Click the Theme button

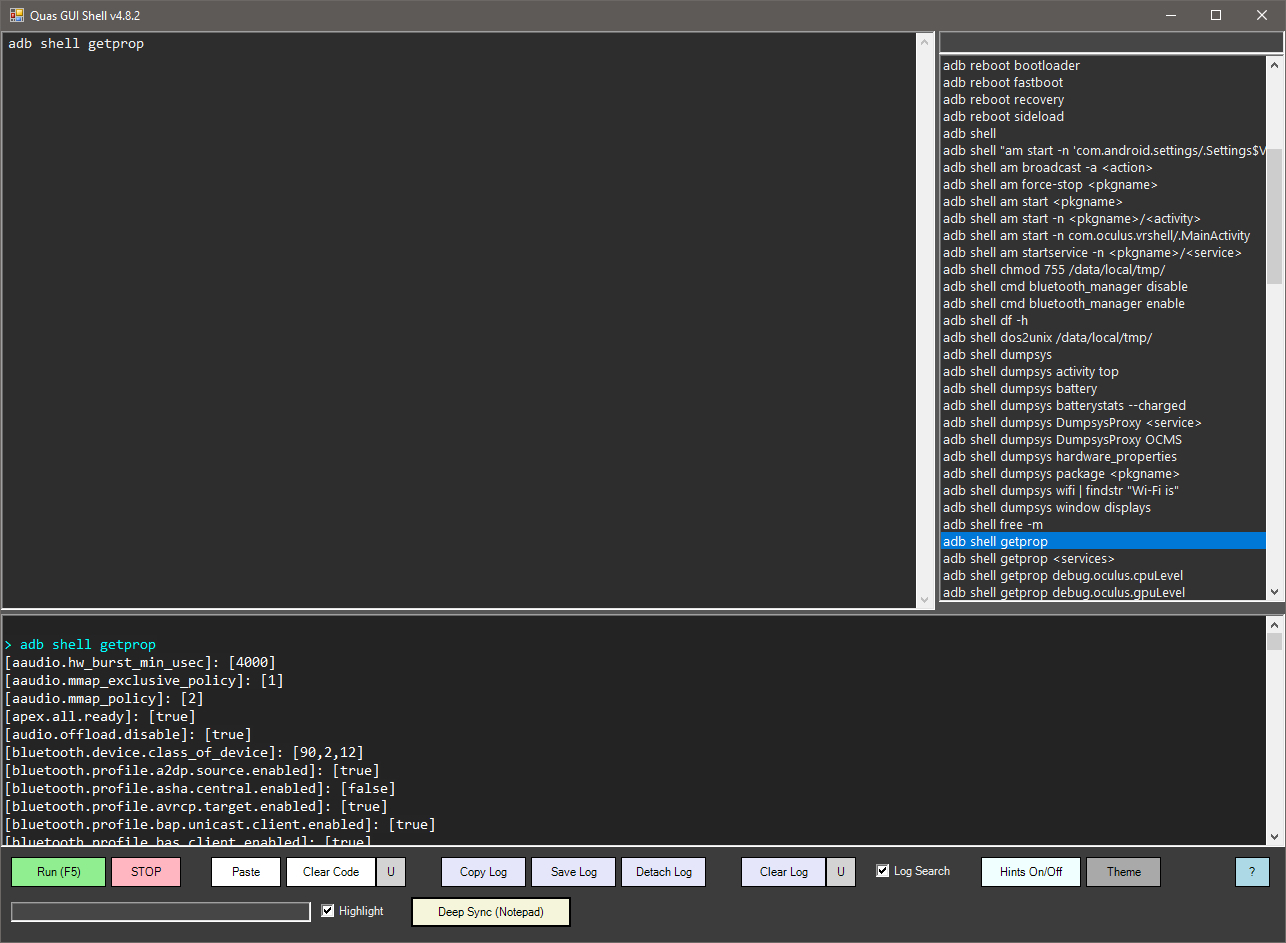click(1124, 872)
